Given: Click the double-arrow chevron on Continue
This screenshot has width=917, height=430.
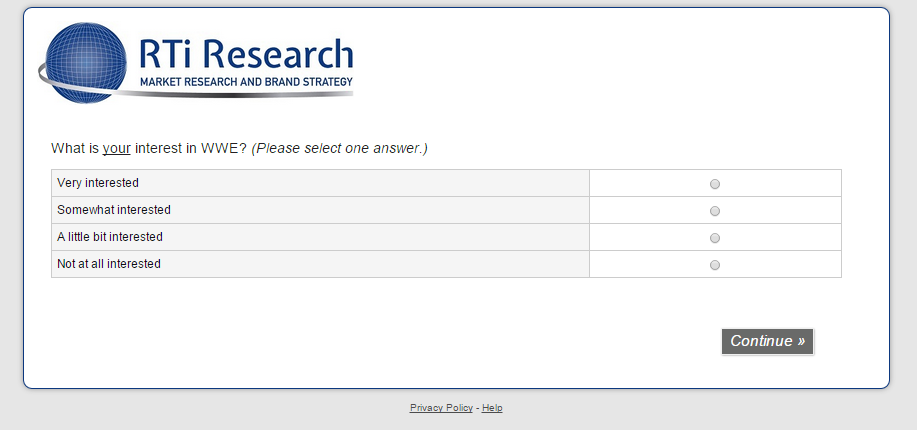Looking at the screenshot, I should click(801, 341).
